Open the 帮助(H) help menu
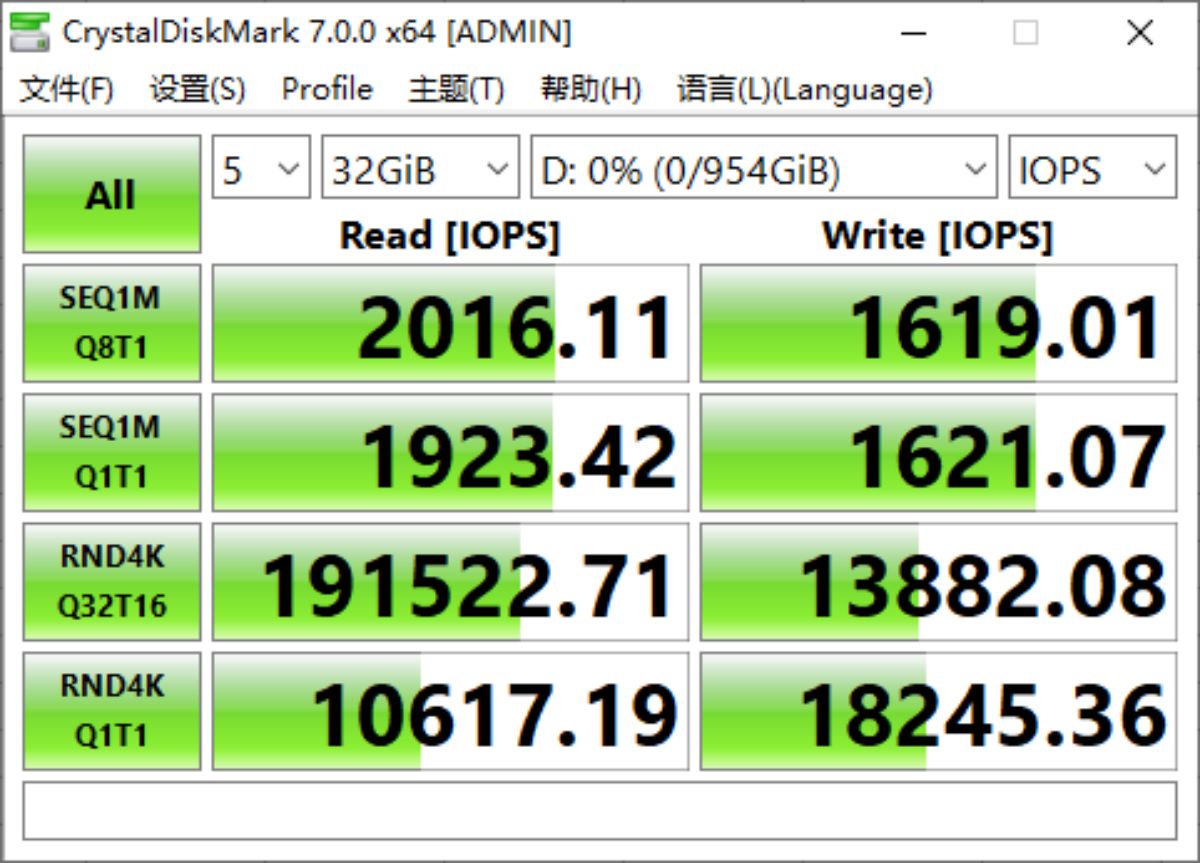 tap(590, 90)
